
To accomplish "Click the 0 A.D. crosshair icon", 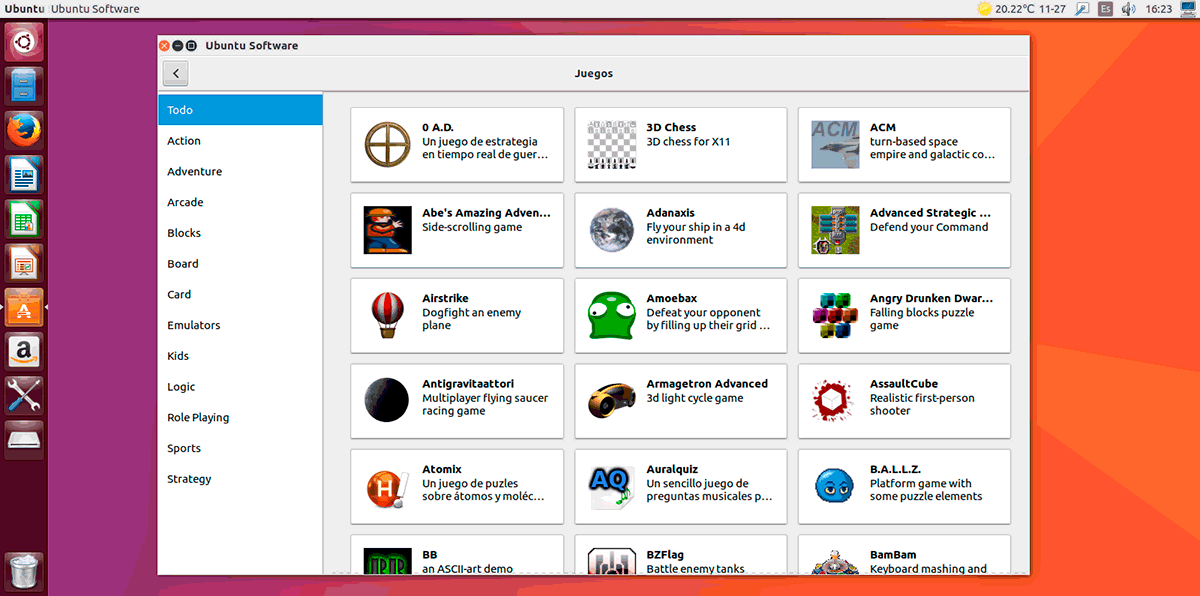I will click(x=387, y=146).
